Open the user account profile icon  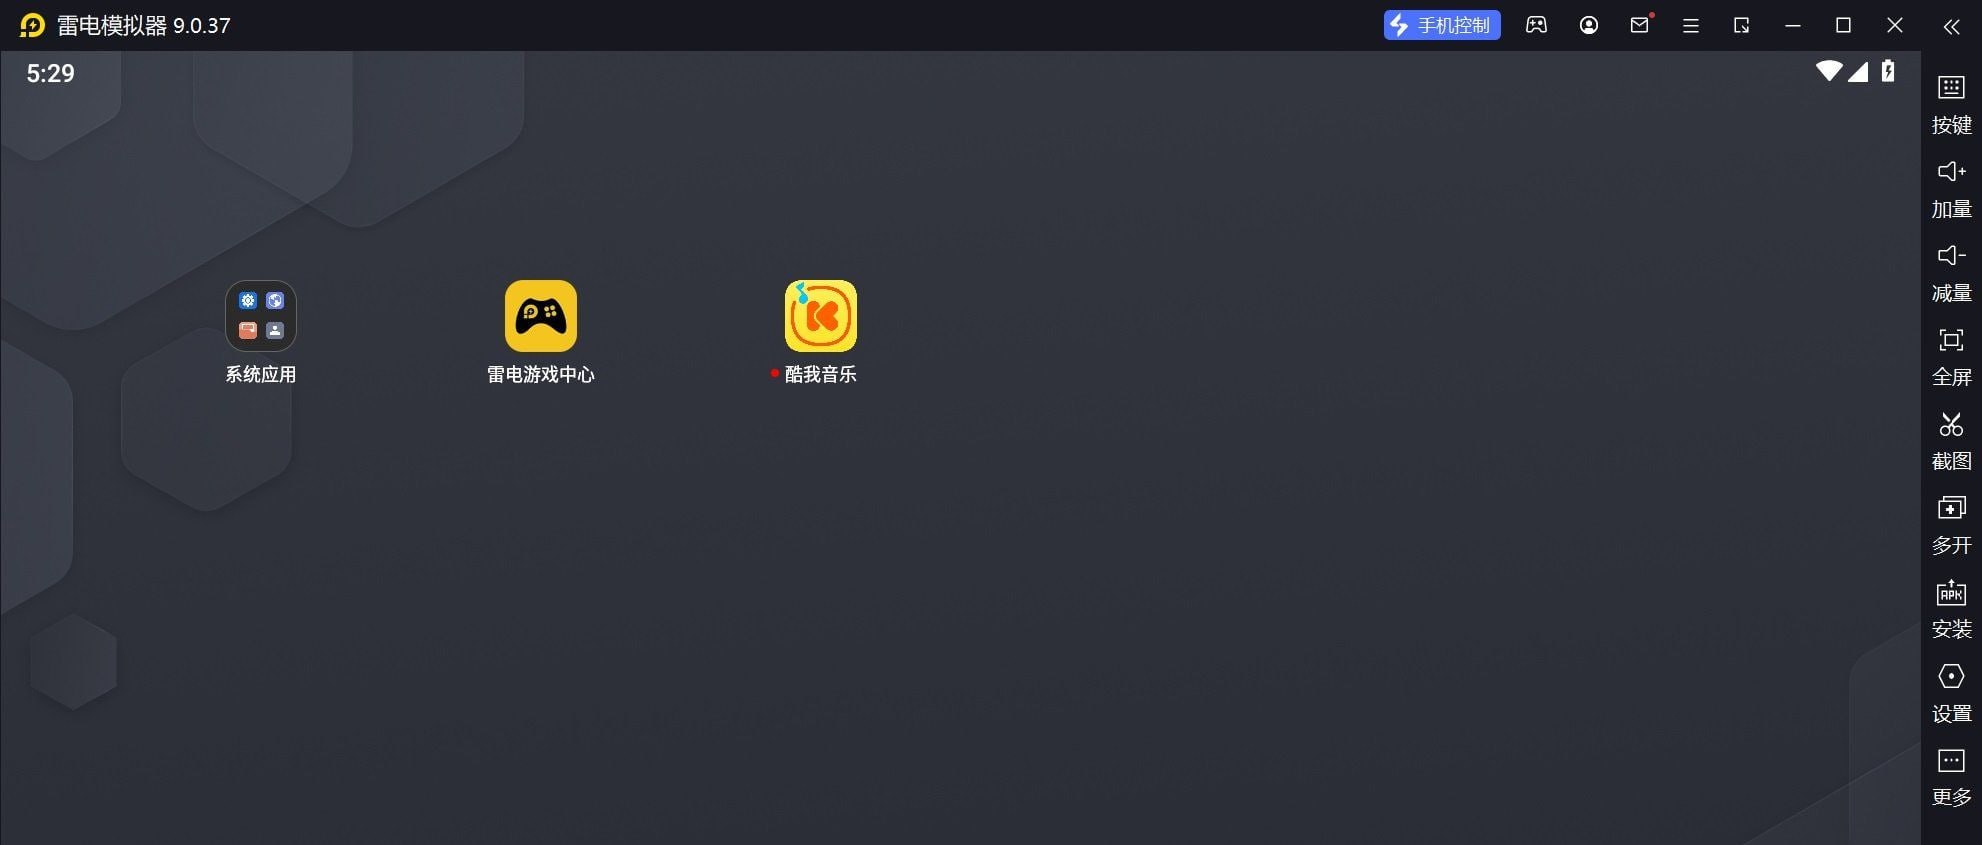1588,26
